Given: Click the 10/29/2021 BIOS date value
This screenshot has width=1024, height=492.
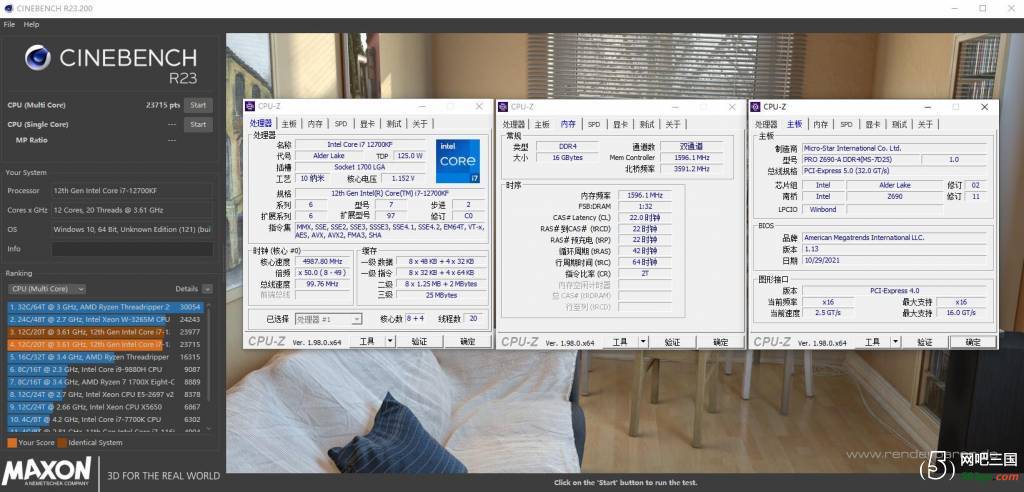Looking at the screenshot, I should (x=893, y=260).
